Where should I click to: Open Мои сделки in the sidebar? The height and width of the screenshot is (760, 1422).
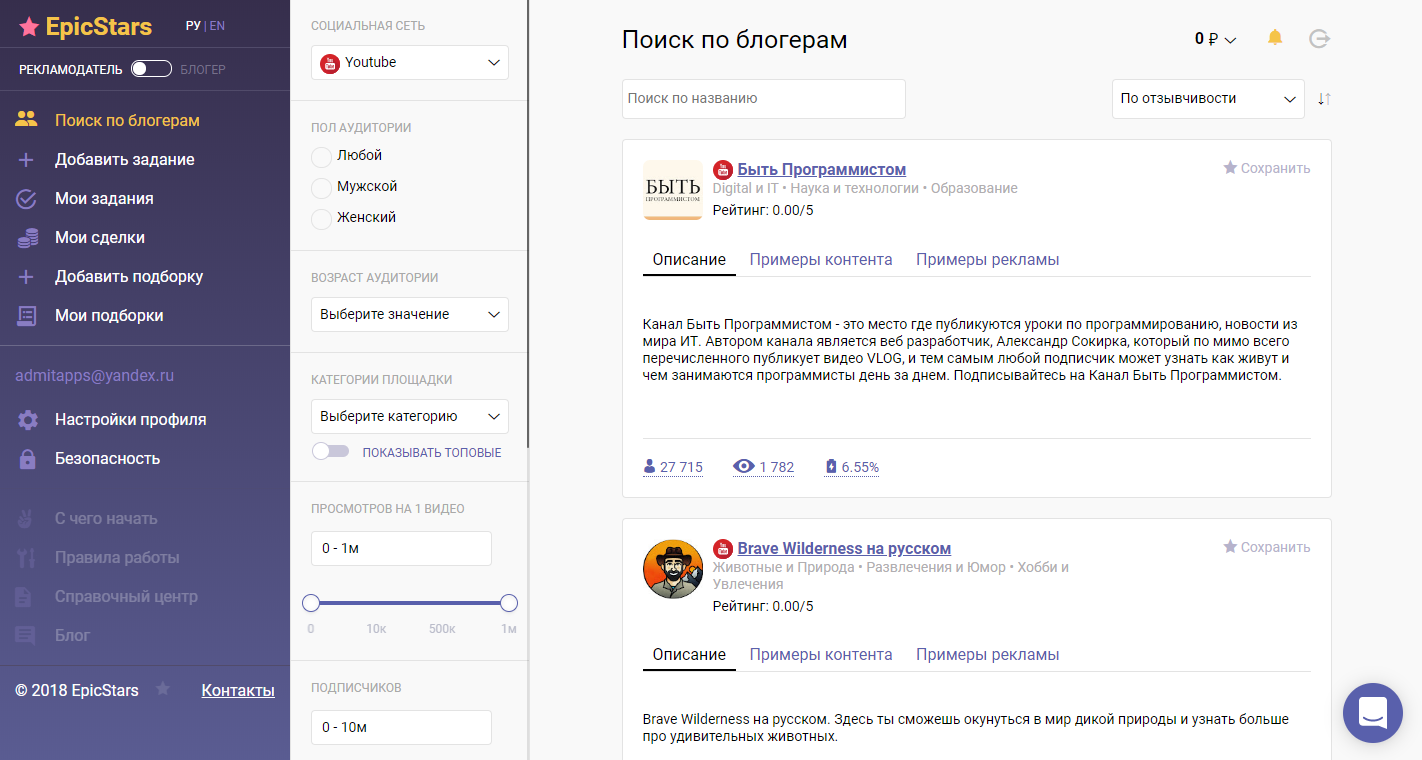pos(99,237)
